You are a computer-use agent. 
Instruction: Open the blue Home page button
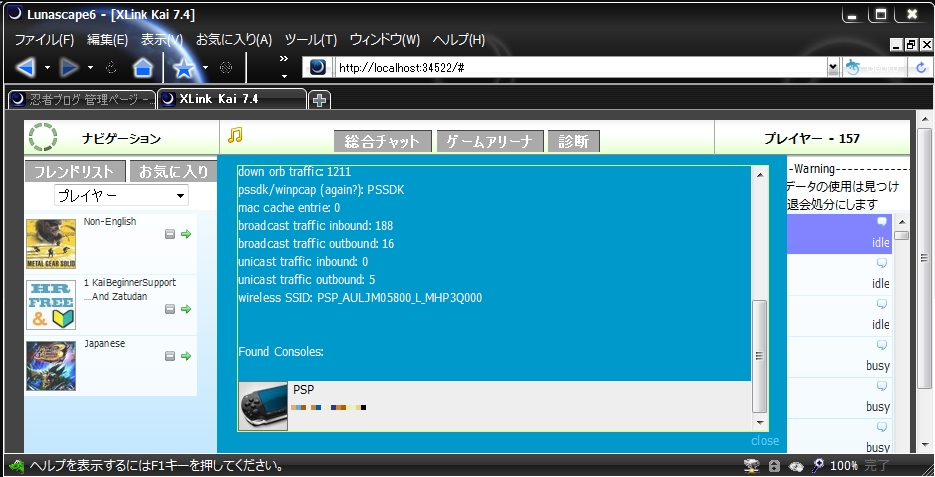pos(143,68)
